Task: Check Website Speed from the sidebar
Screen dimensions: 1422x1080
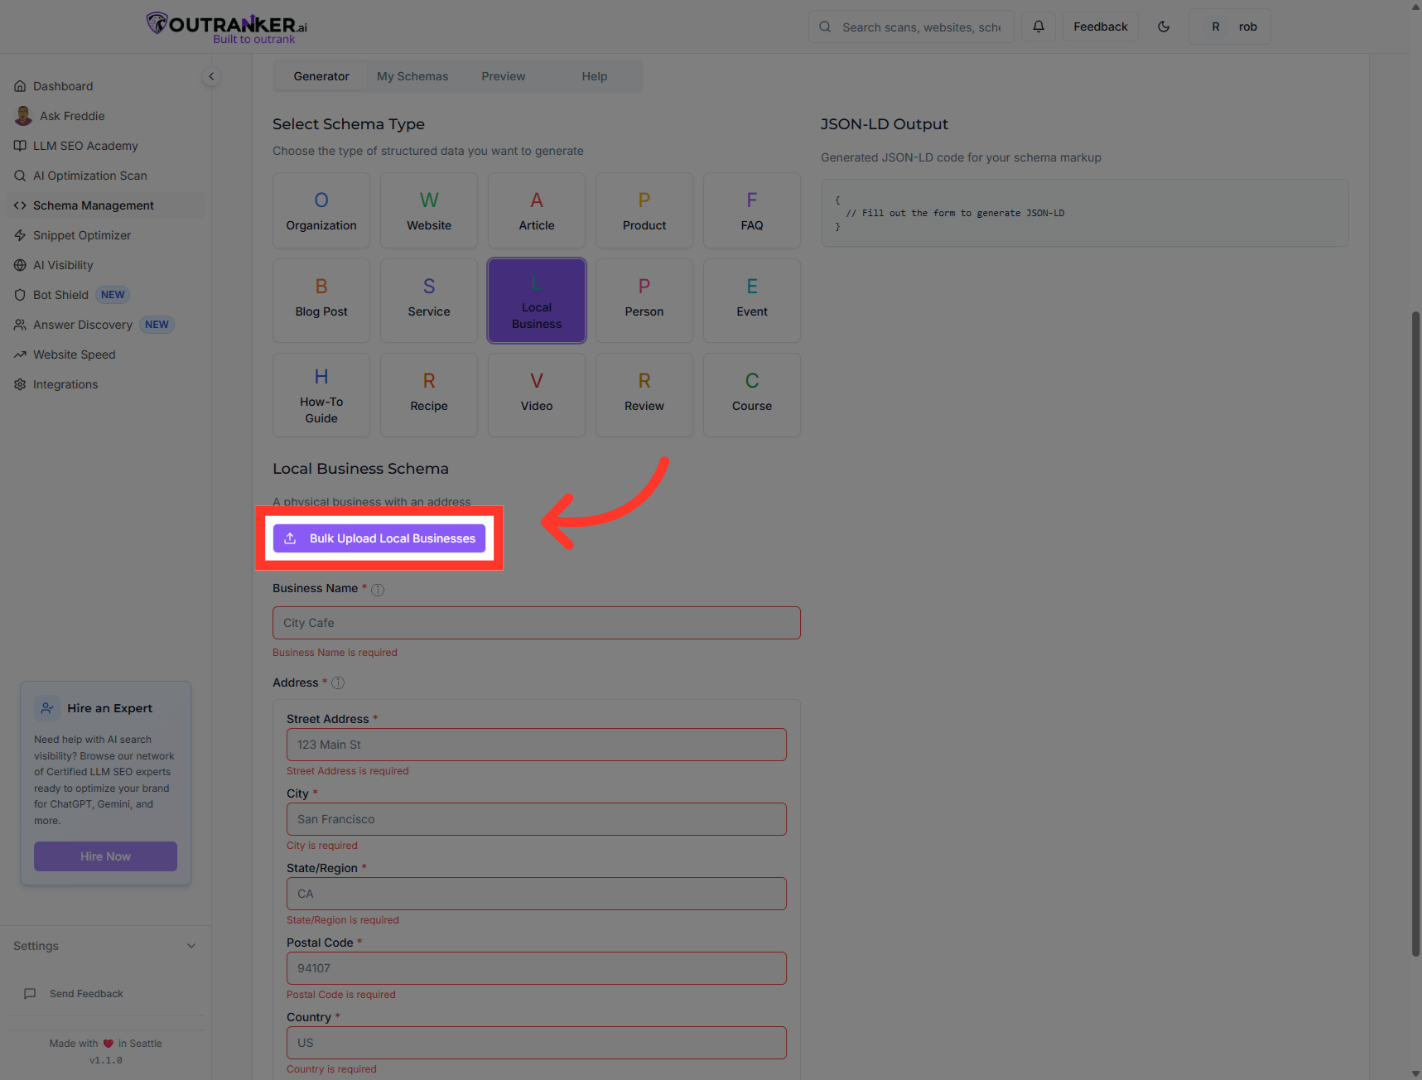Action: 74,354
